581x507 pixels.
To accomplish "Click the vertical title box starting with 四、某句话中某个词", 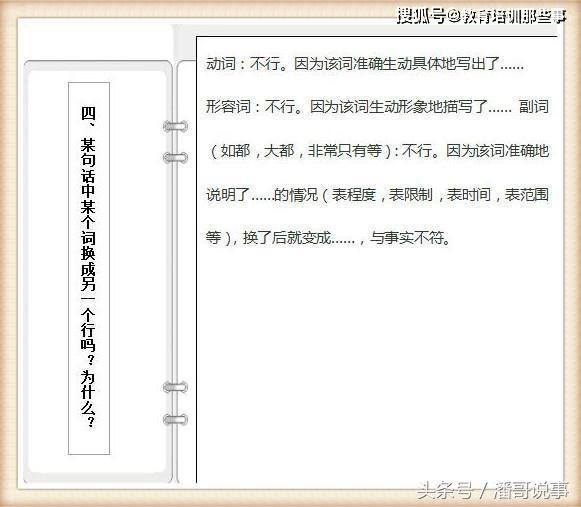I will pos(89,268).
